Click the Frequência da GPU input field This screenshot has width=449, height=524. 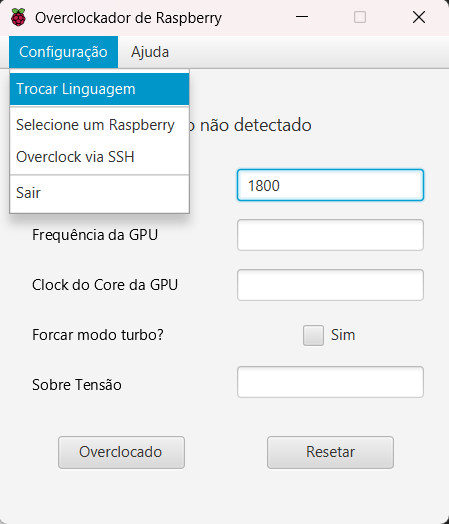tap(330, 235)
